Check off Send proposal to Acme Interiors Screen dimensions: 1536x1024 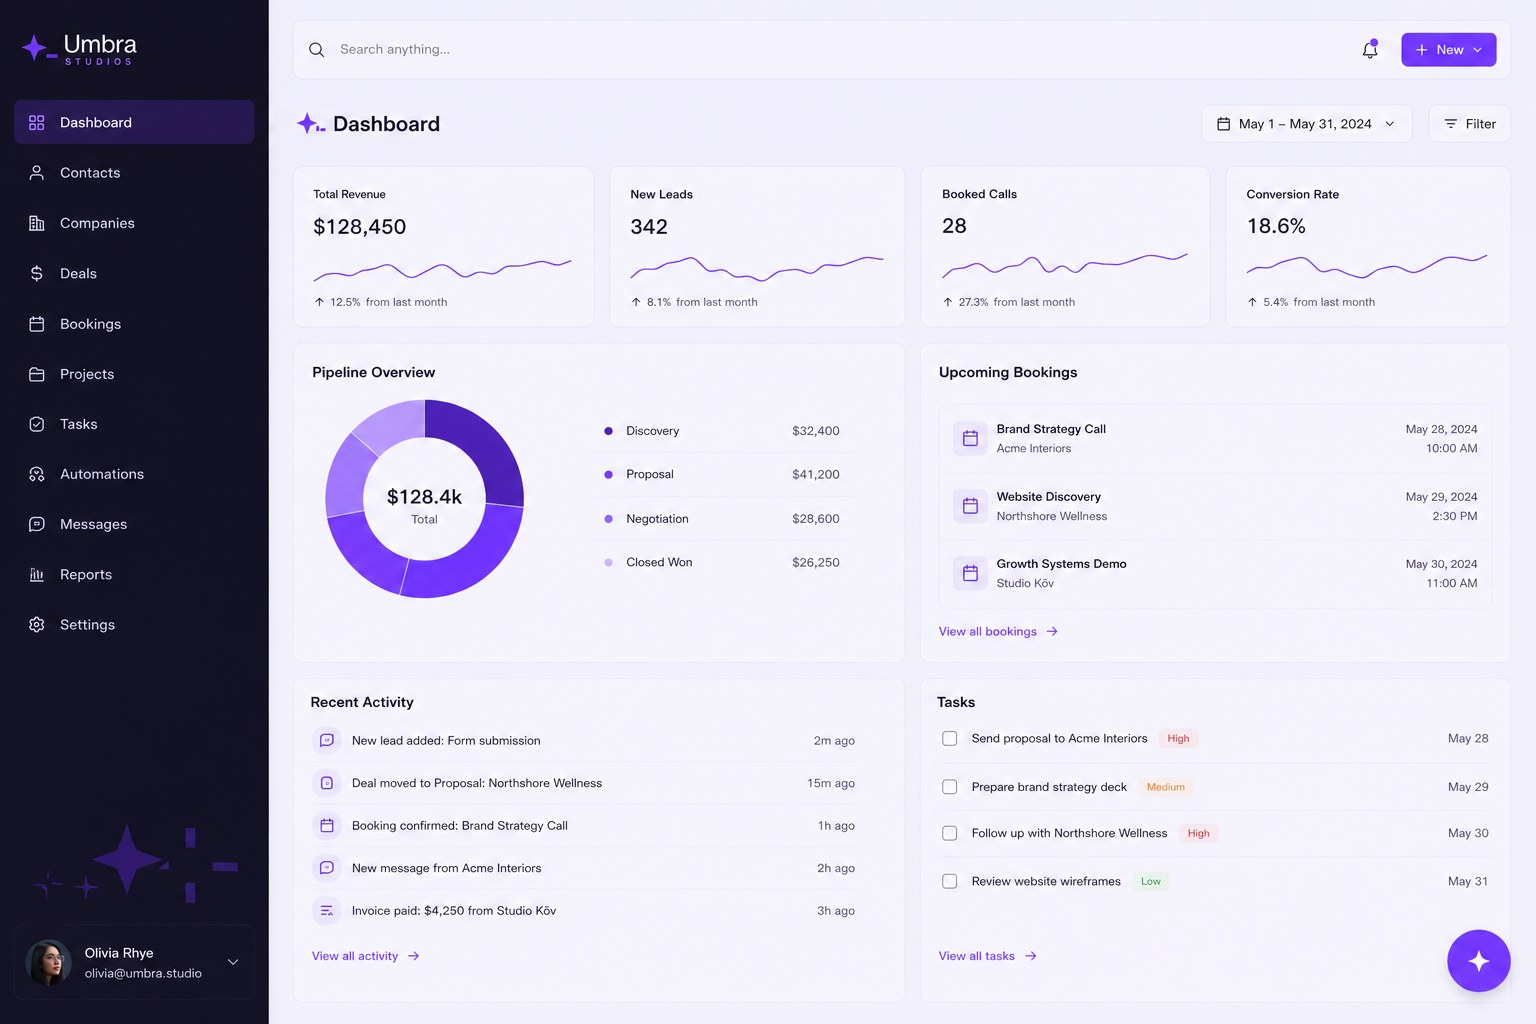[x=950, y=738]
